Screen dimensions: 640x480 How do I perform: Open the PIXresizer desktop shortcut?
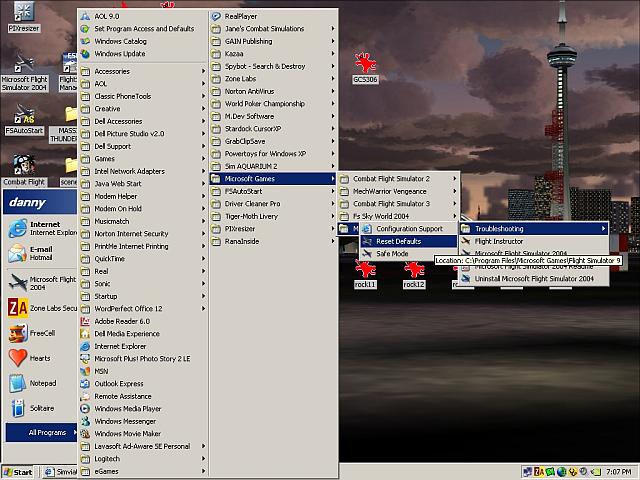point(24,17)
